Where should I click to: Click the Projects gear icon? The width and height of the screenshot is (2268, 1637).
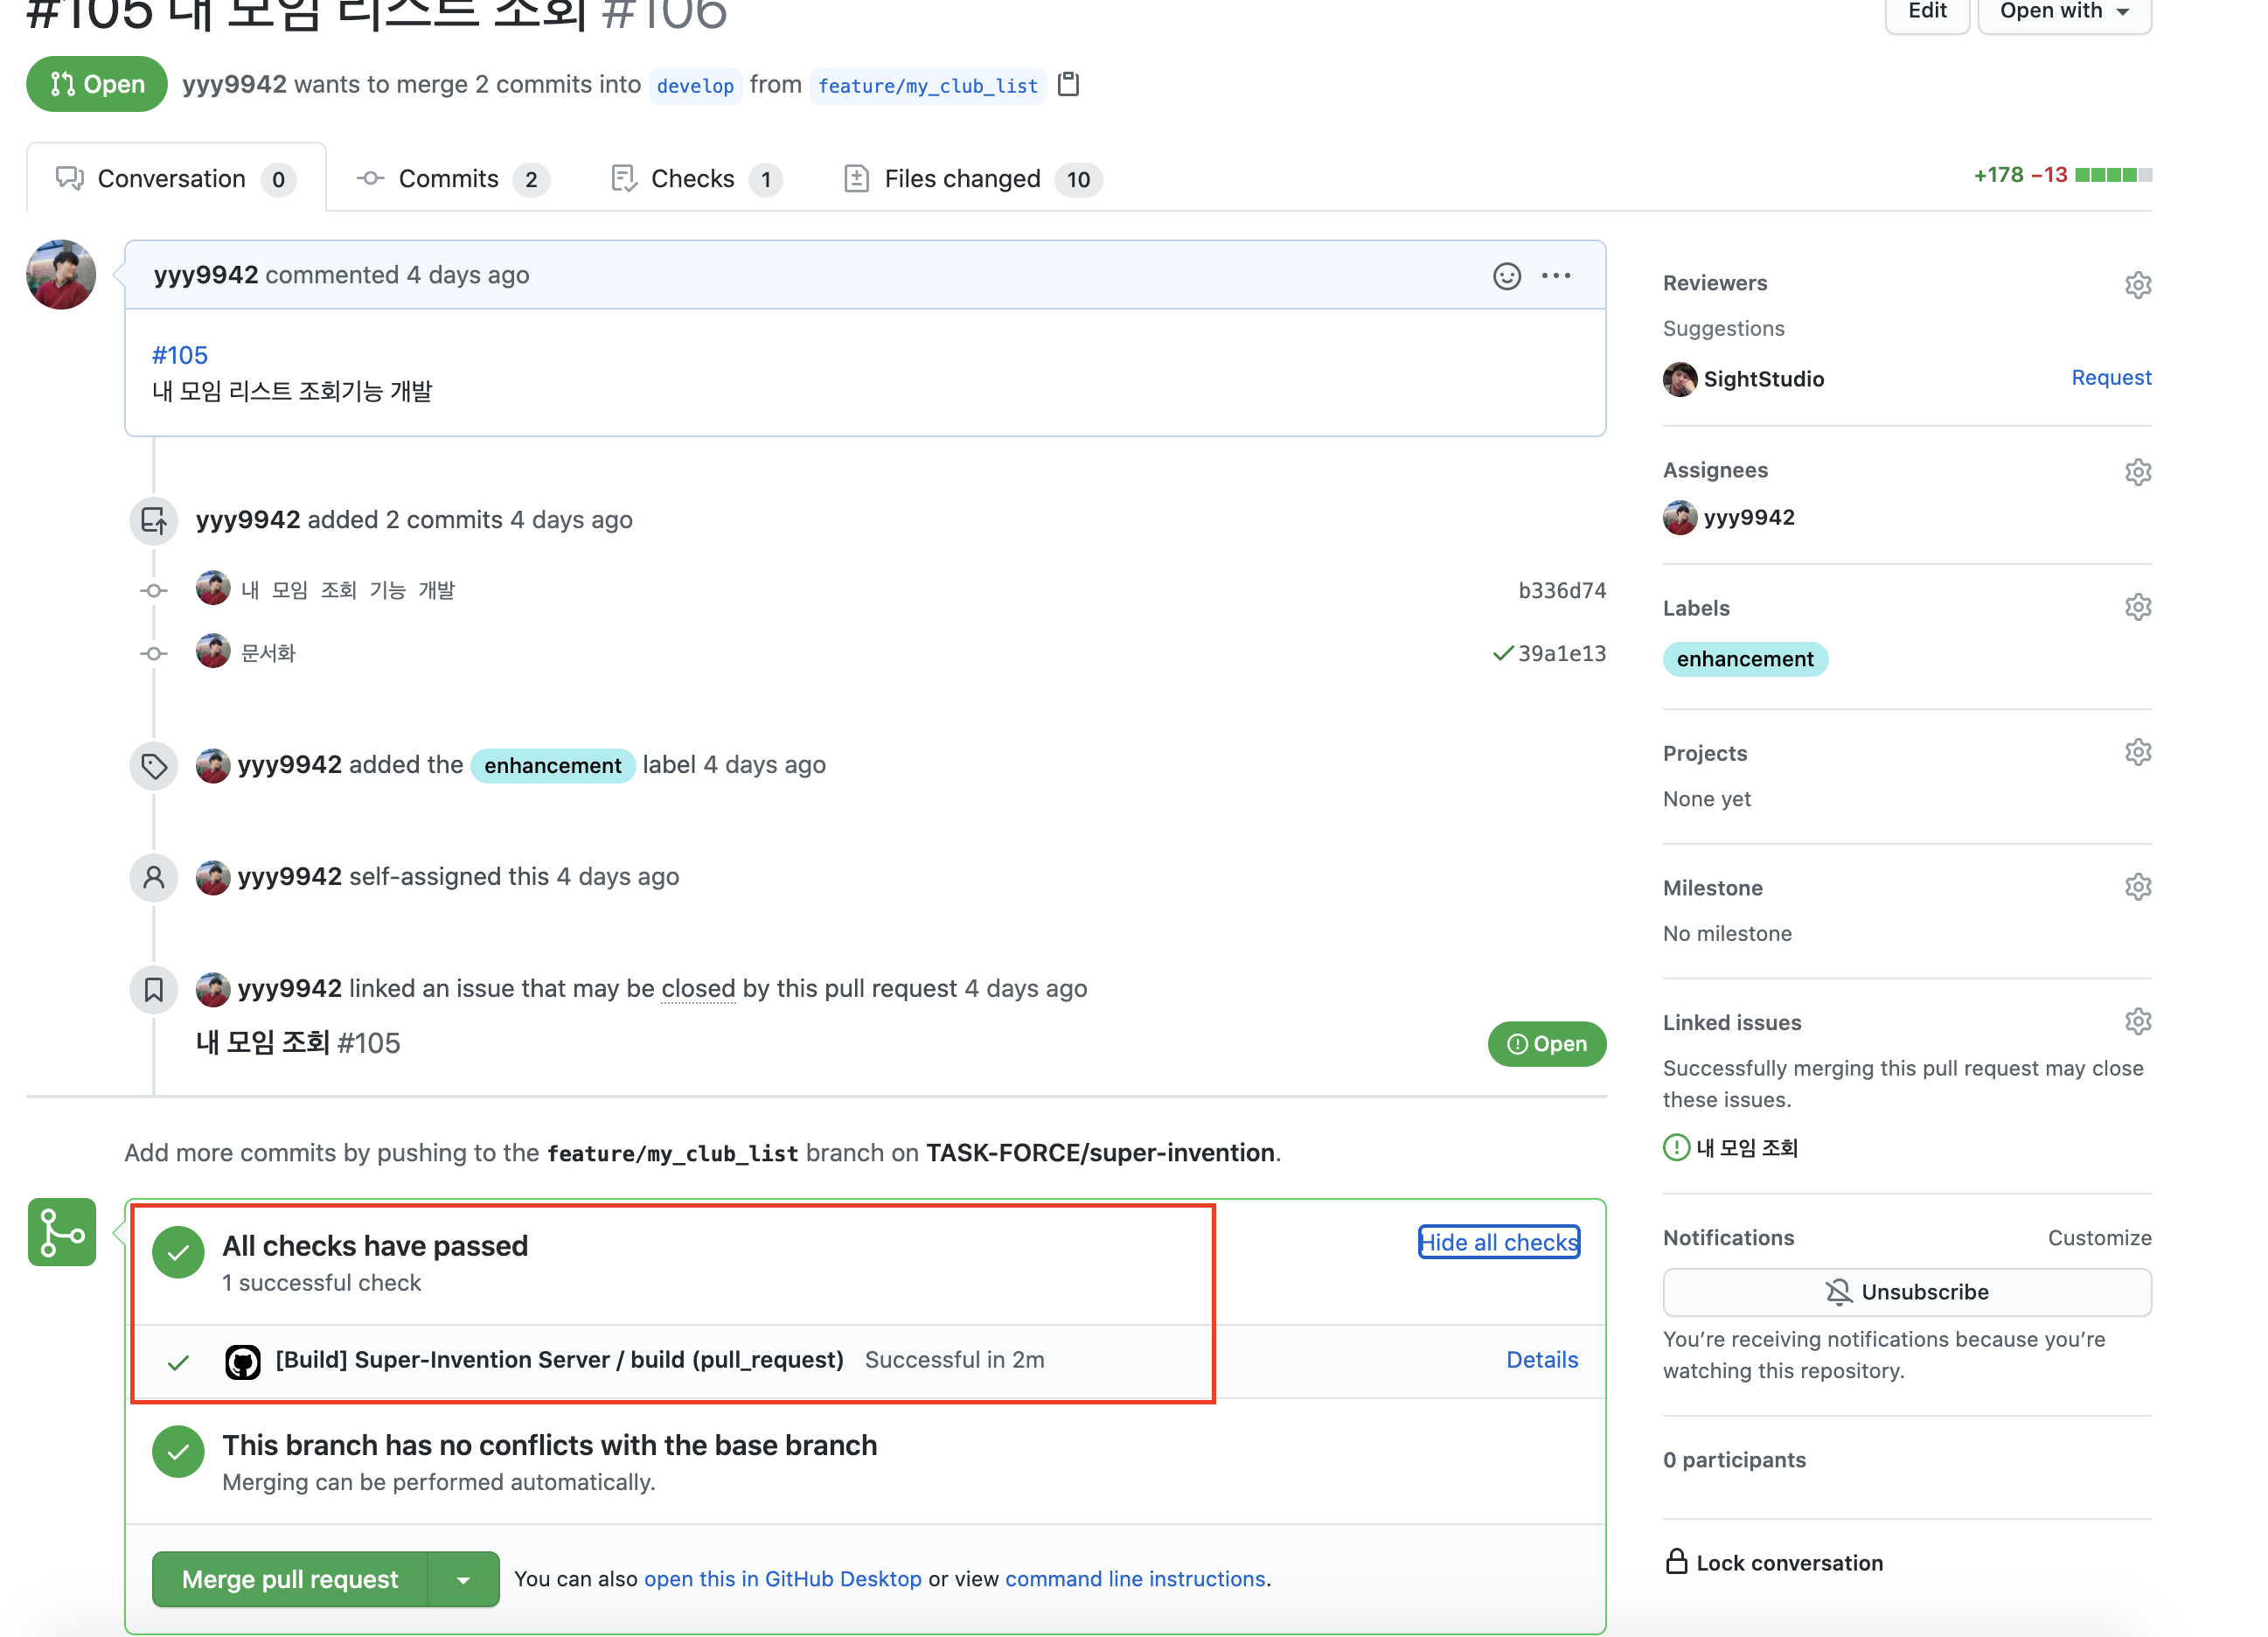(2137, 752)
